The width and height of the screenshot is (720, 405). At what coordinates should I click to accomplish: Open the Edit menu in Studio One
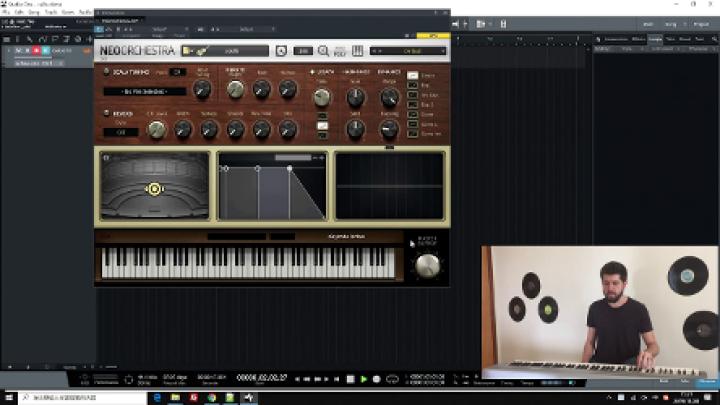point(19,12)
